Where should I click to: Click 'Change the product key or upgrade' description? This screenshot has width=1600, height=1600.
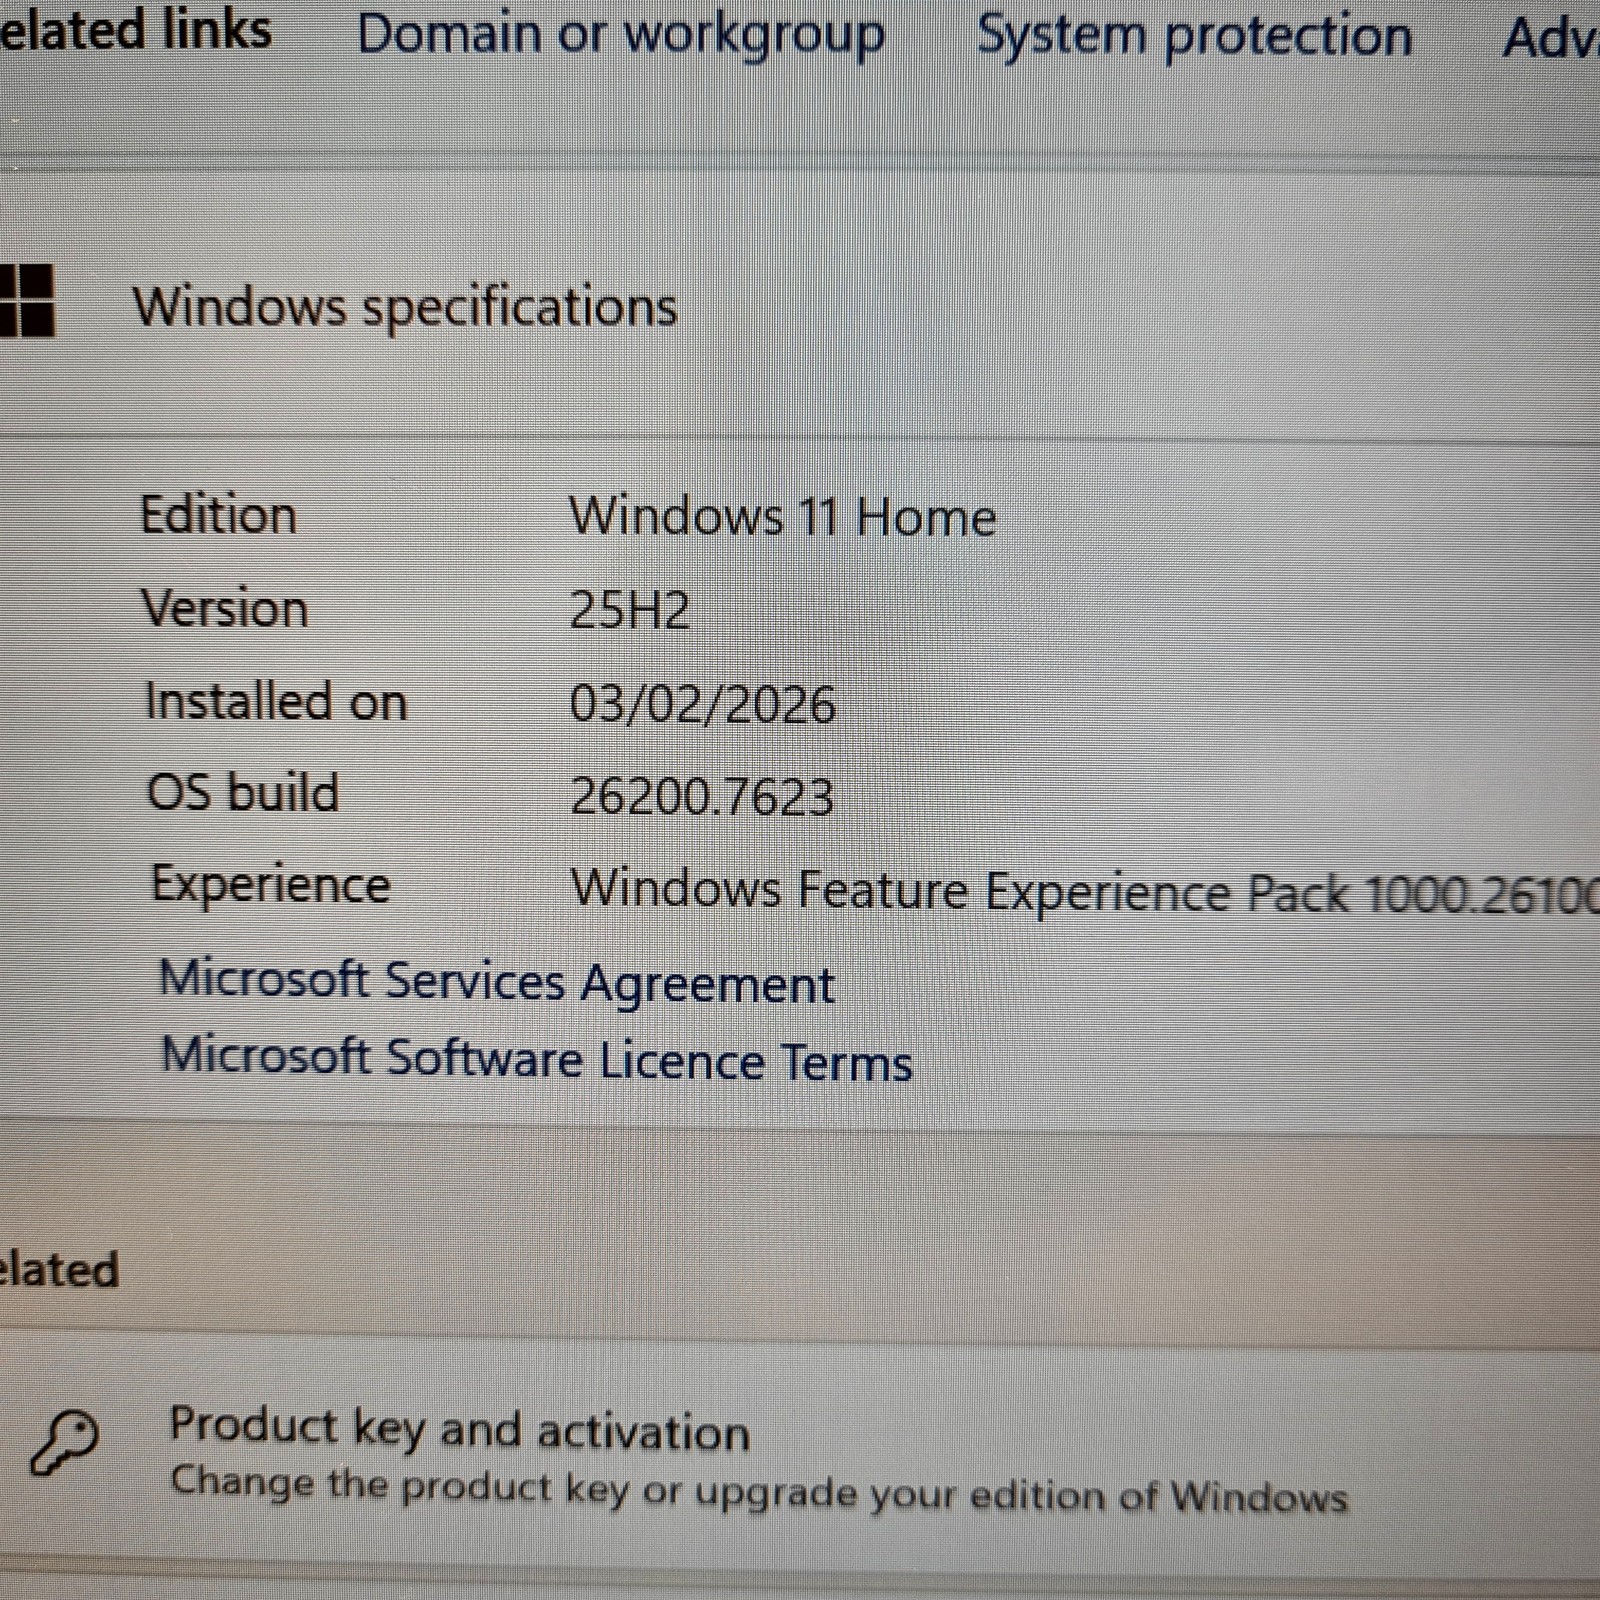(x=760, y=1490)
